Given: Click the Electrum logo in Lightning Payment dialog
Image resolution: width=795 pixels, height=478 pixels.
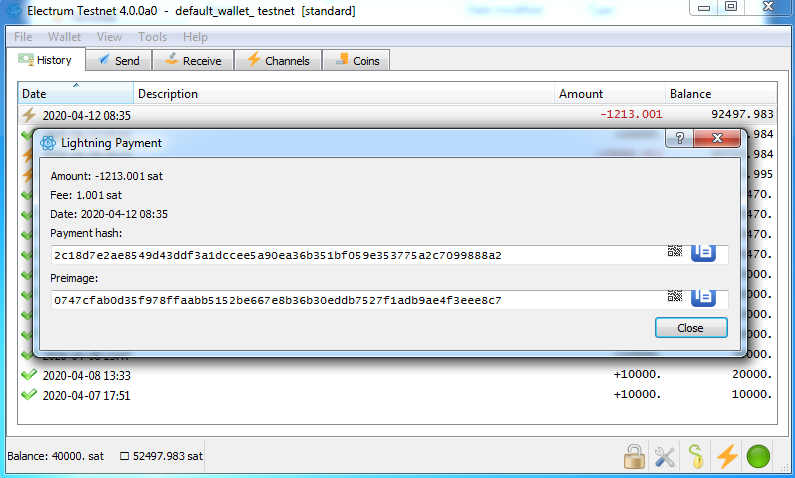Looking at the screenshot, I should coord(48,143).
